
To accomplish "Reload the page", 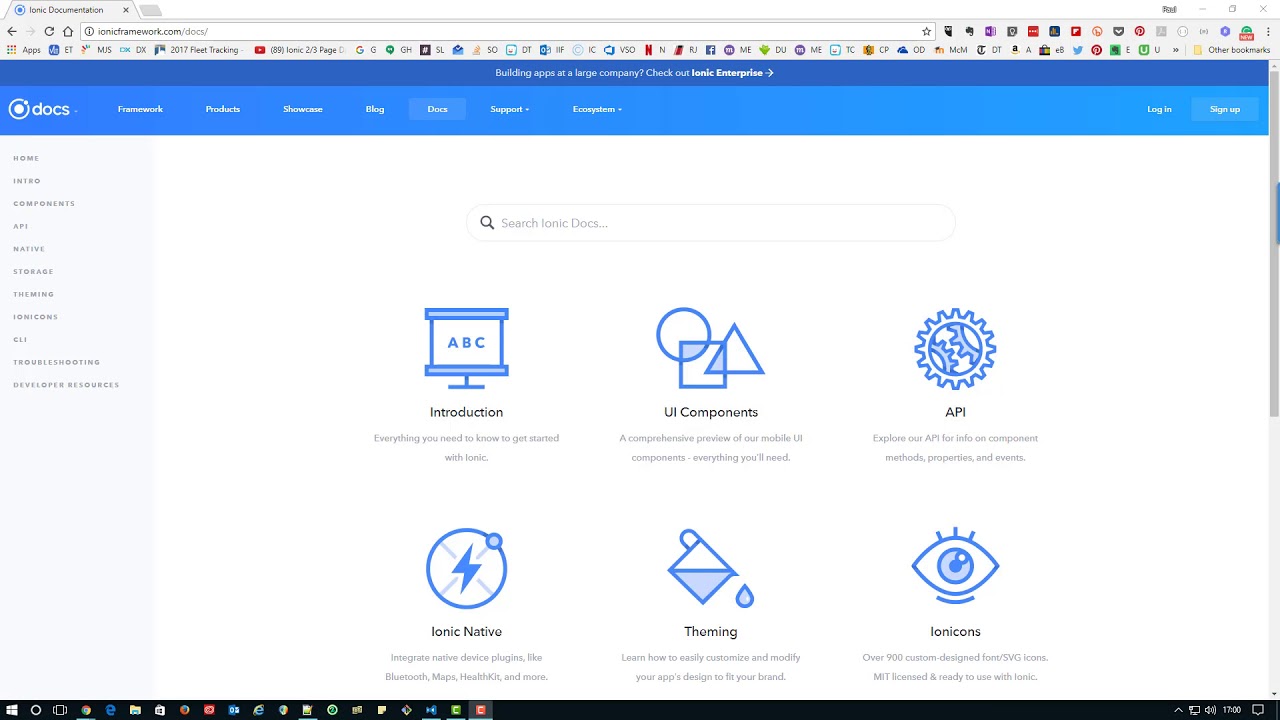I will 49,31.
